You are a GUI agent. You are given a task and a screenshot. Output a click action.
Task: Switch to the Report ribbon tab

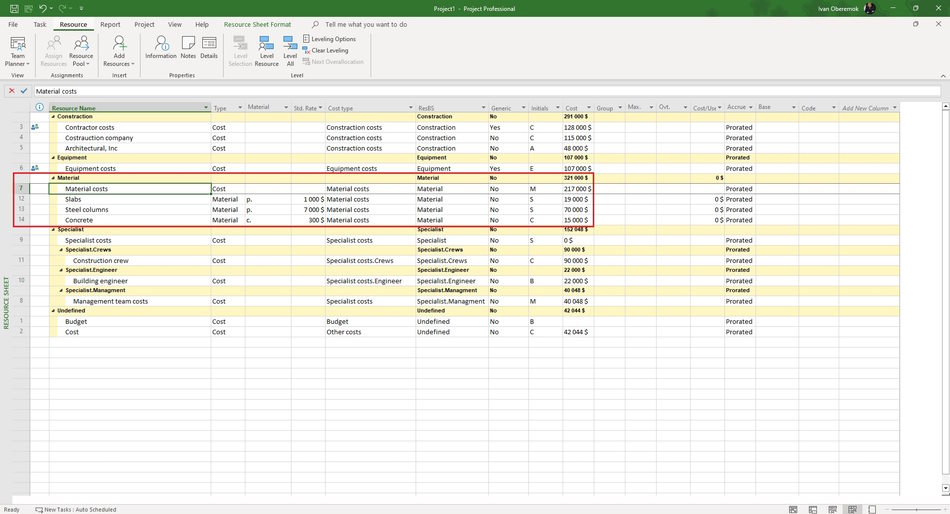point(110,24)
